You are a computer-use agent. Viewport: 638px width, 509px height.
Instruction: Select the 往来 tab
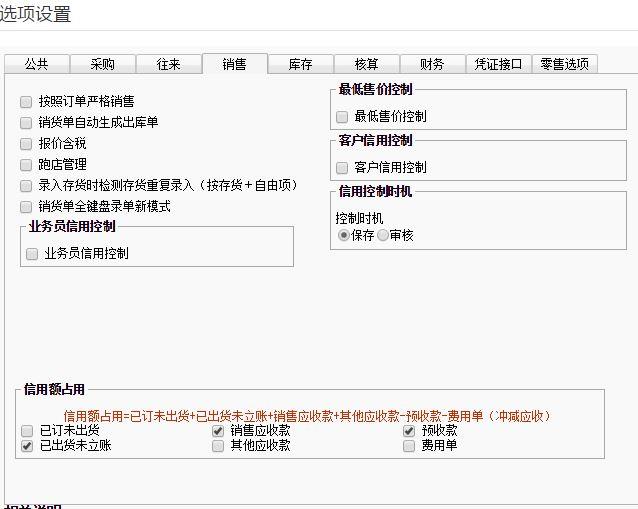coord(169,64)
